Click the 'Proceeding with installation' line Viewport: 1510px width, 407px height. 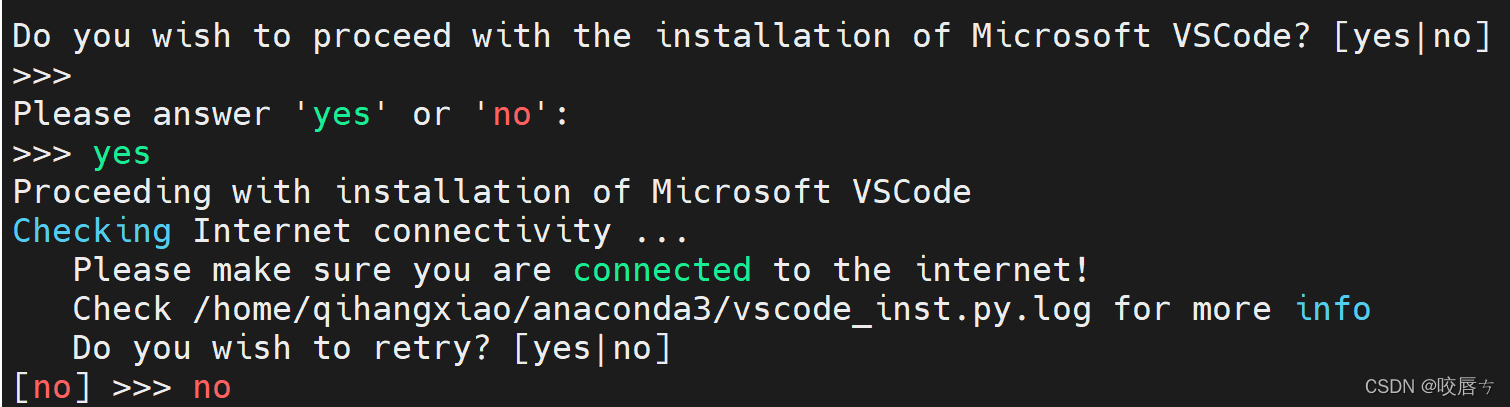click(x=492, y=192)
